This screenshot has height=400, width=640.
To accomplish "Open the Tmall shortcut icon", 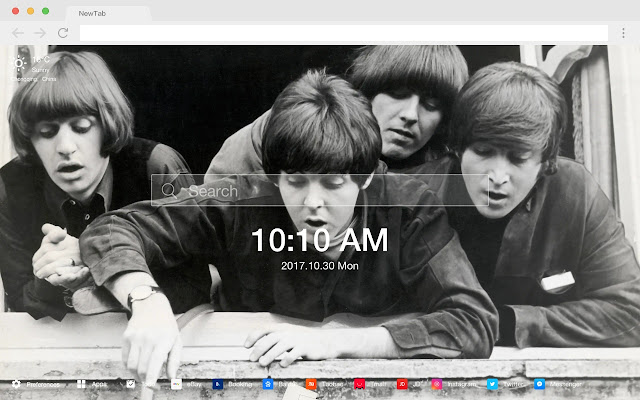I will pos(360,384).
